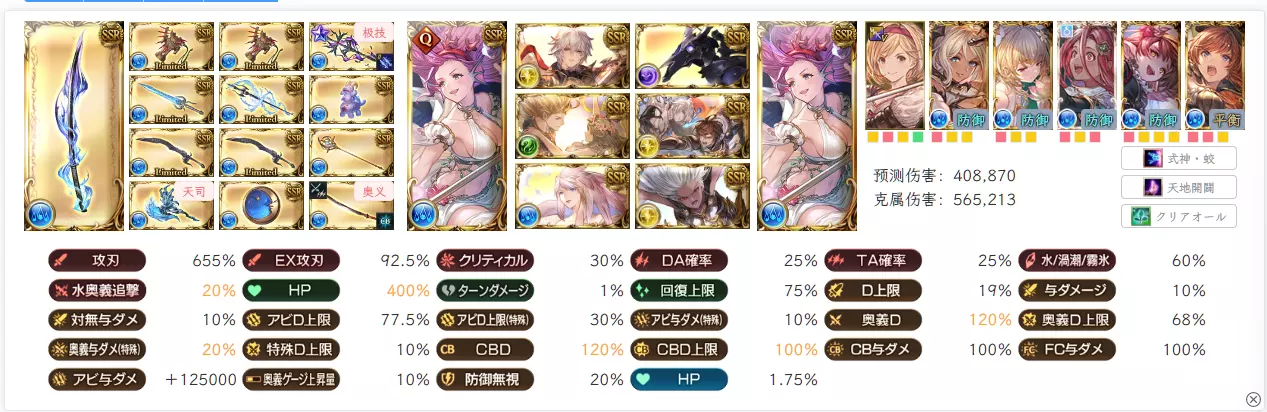Image resolution: width=1267 pixels, height=412 pixels.
Task: Click the 天地開闢 skill button
Action: [1179, 187]
